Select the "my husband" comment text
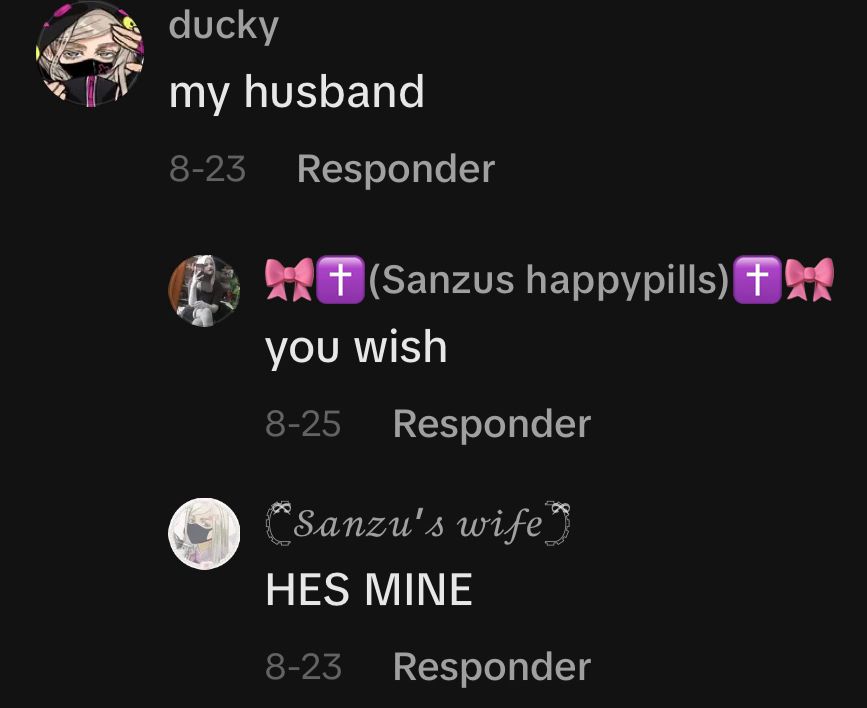The width and height of the screenshot is (867, 708). [x=296, y=93]
